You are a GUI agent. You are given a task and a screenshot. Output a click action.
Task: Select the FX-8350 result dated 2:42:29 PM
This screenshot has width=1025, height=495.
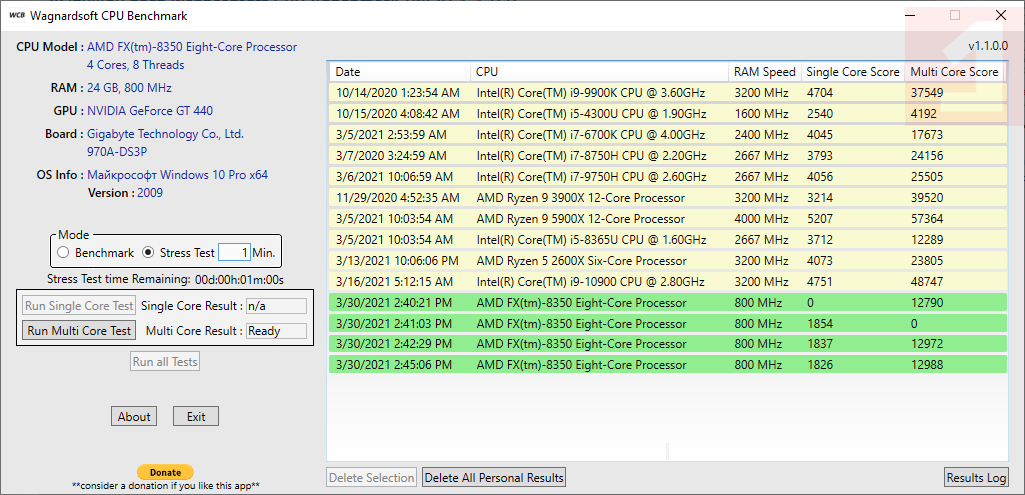point(667,344)
